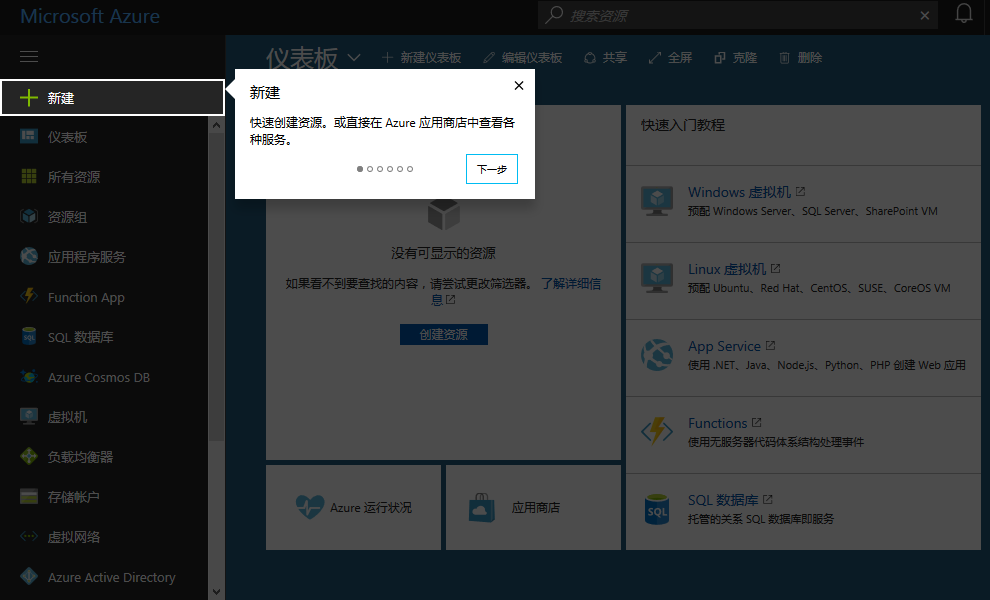Viewport: 990px width, 600px height.
Task: Open Function App lightning icon
Action: pos(29,297)
